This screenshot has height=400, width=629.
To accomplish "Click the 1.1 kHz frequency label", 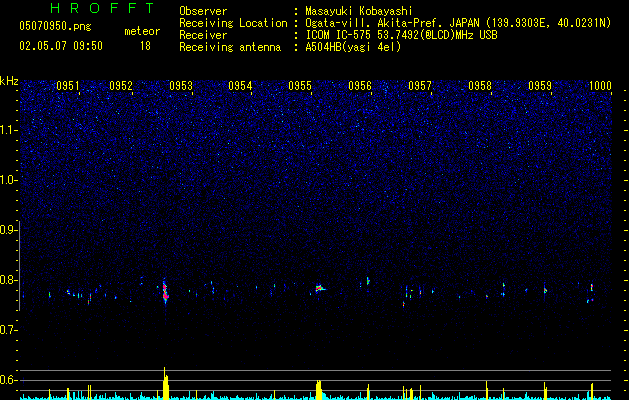I will click(8, 130).
